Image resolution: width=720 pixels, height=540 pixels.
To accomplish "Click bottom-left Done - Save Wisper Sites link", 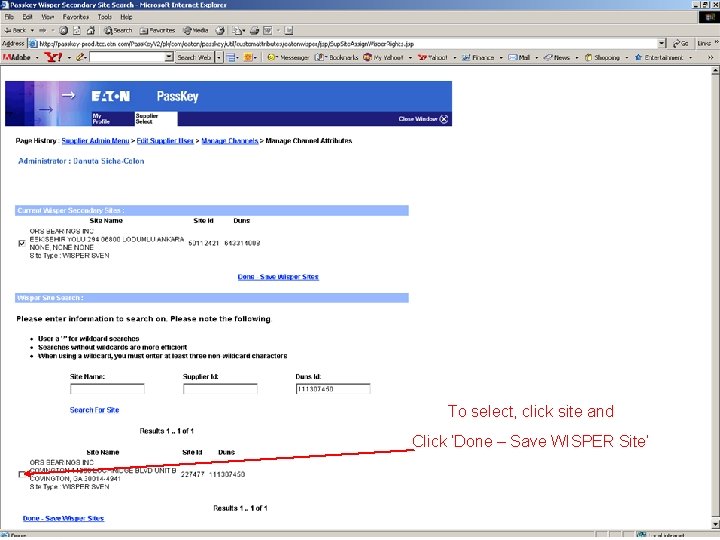I will 63,518.
